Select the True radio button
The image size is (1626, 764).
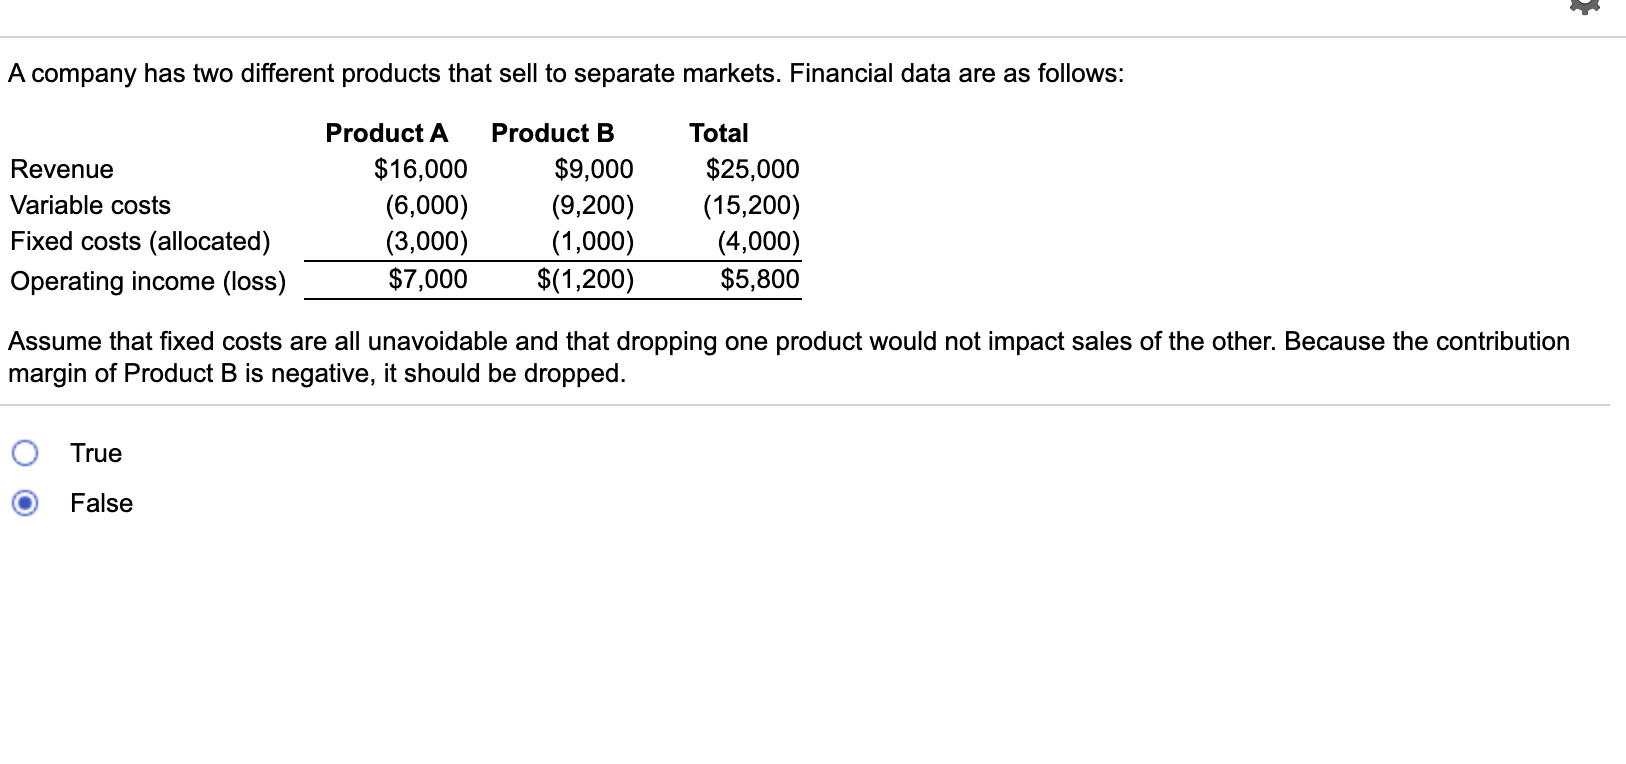coord(25,453)
